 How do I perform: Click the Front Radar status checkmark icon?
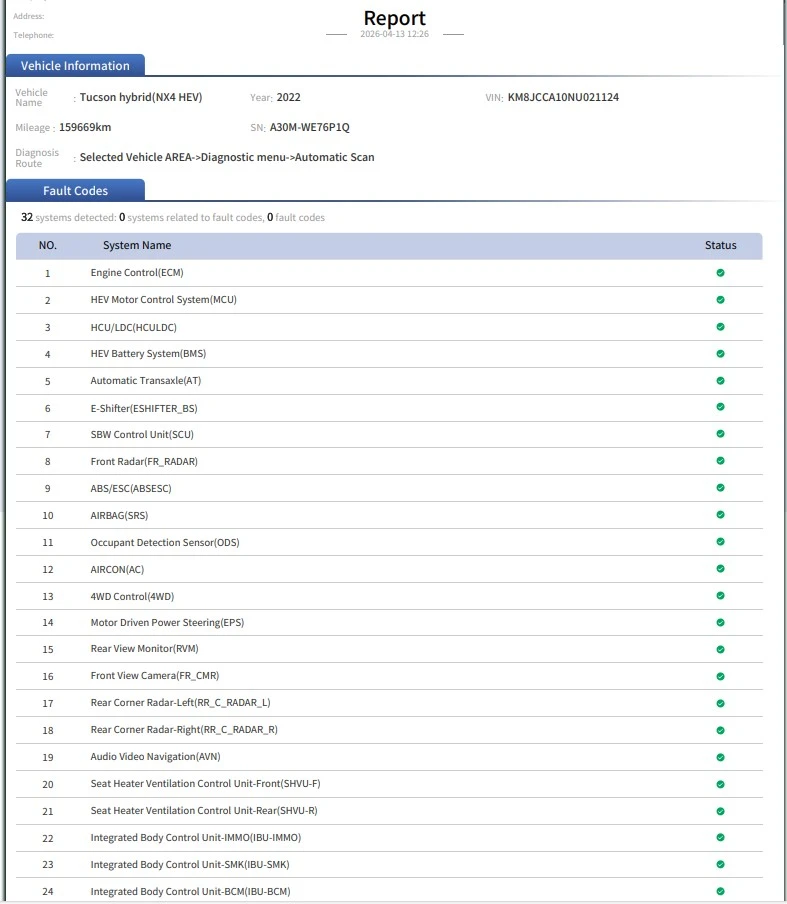coord(720,461)
